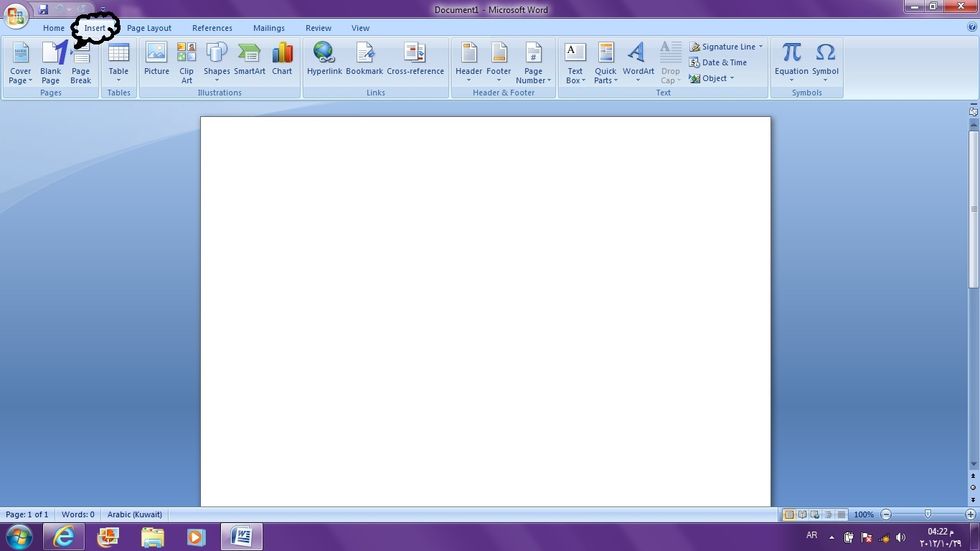The width and height of the screenshot is (980, 551).
Task: Insert a Chart into the document
Action: (282, 60)
